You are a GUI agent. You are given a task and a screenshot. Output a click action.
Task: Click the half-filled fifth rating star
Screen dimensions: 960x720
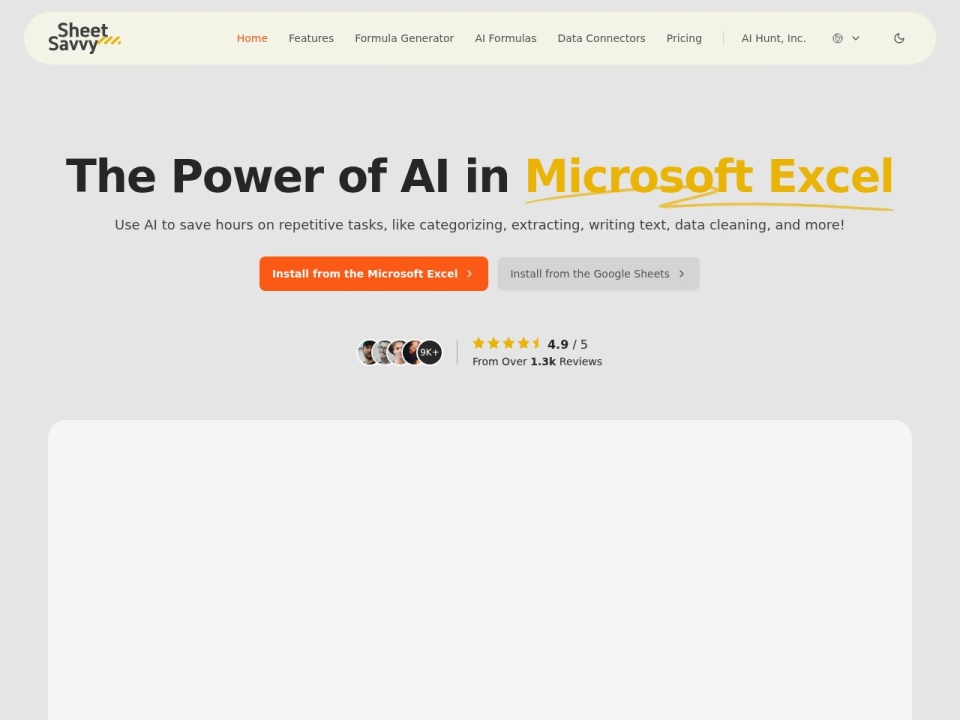[x=537, y=343]
